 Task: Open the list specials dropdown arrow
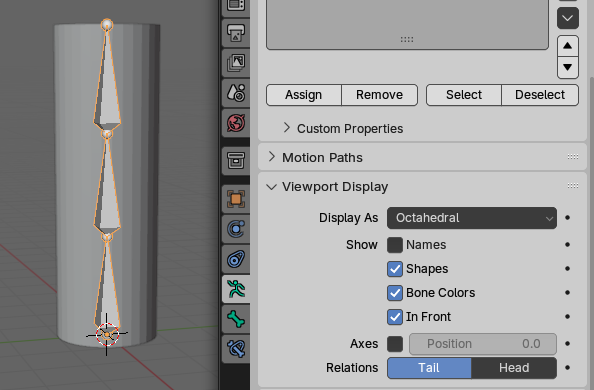(567, 18)
